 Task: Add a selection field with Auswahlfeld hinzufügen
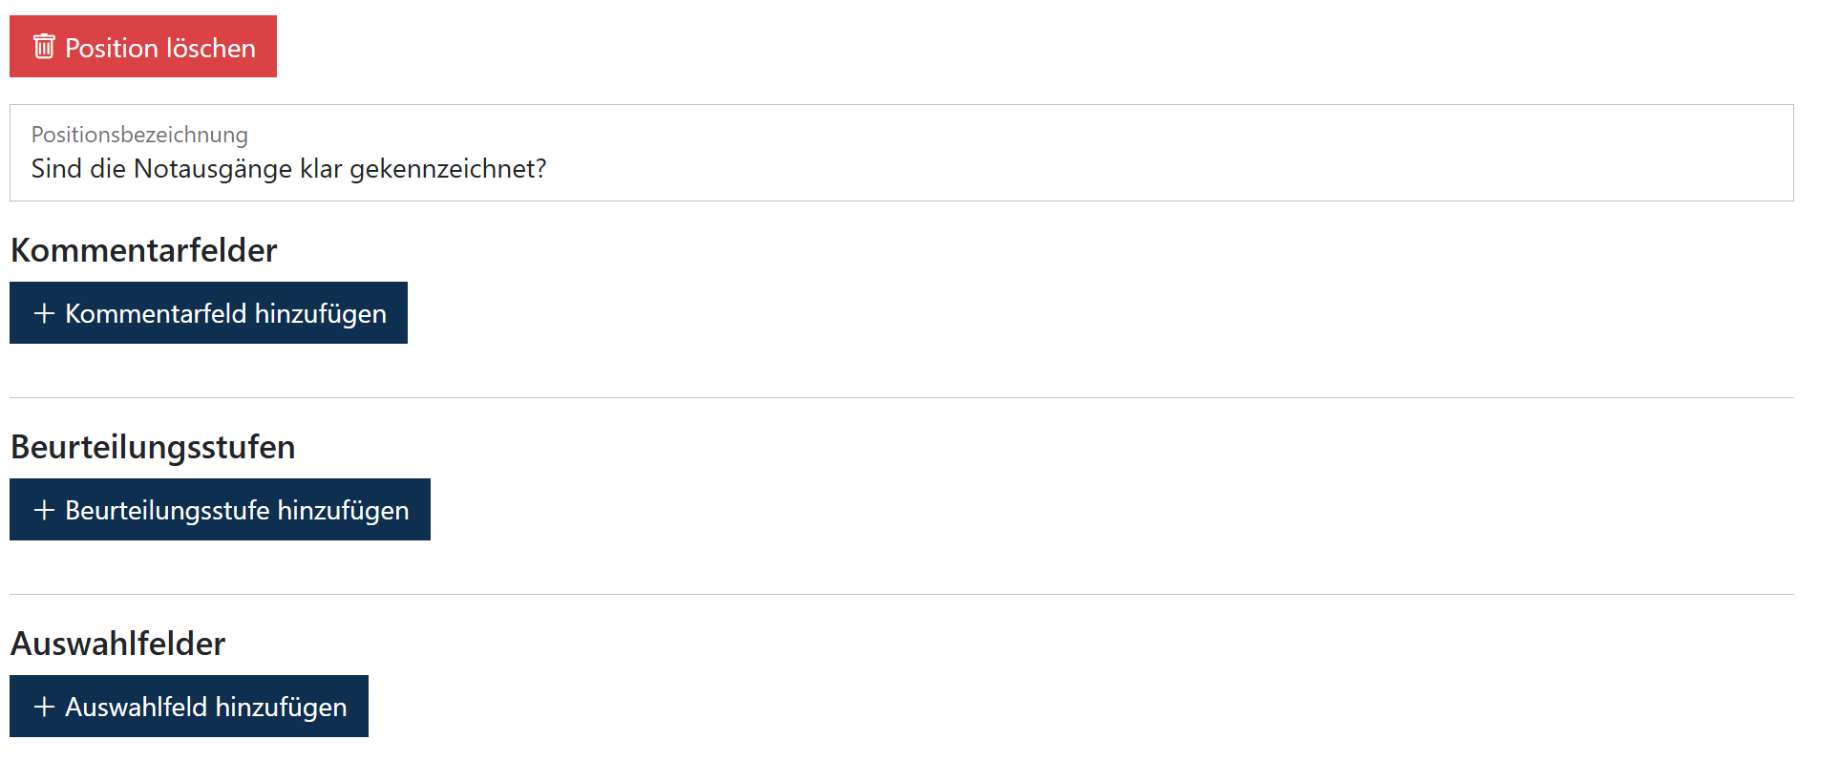pyautogui.click(x=189, y=707)
